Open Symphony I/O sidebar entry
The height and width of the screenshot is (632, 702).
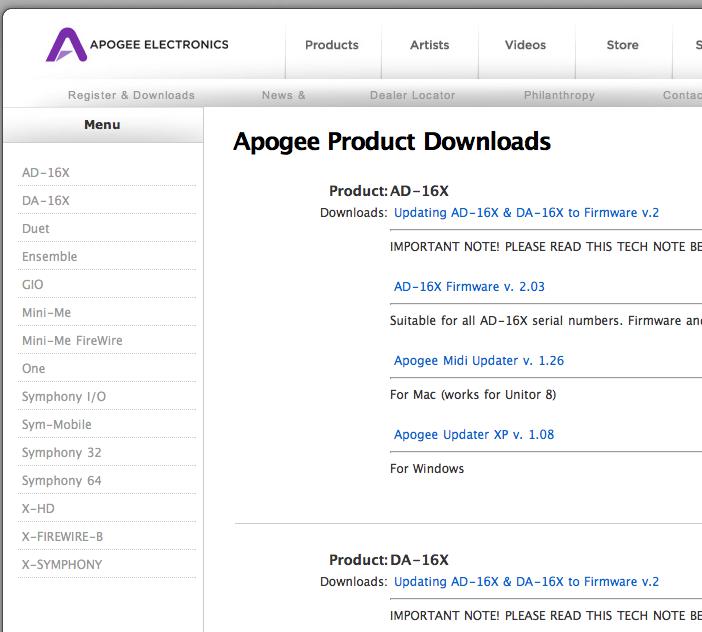64,397
